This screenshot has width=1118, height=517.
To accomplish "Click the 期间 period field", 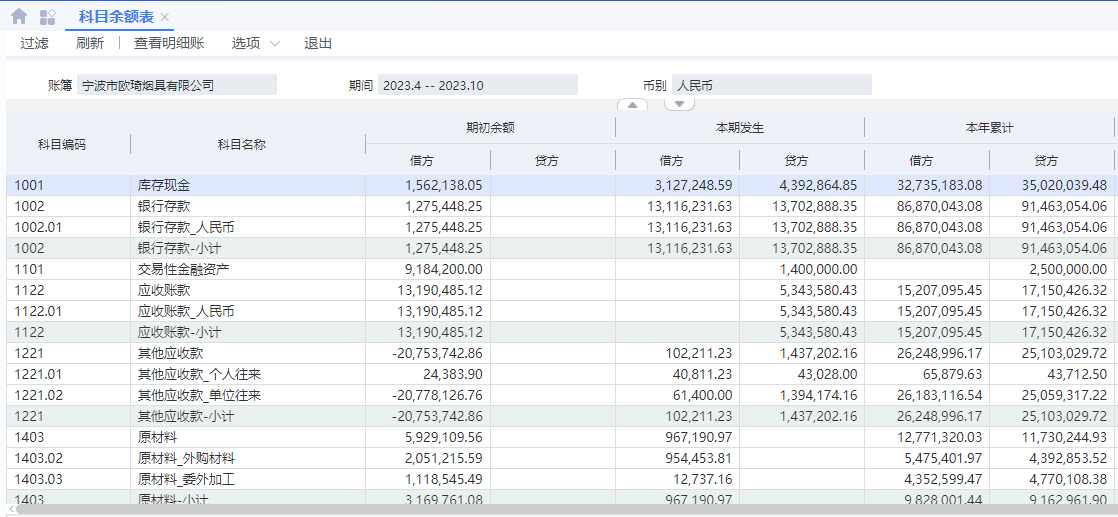I will pos(477,85).
